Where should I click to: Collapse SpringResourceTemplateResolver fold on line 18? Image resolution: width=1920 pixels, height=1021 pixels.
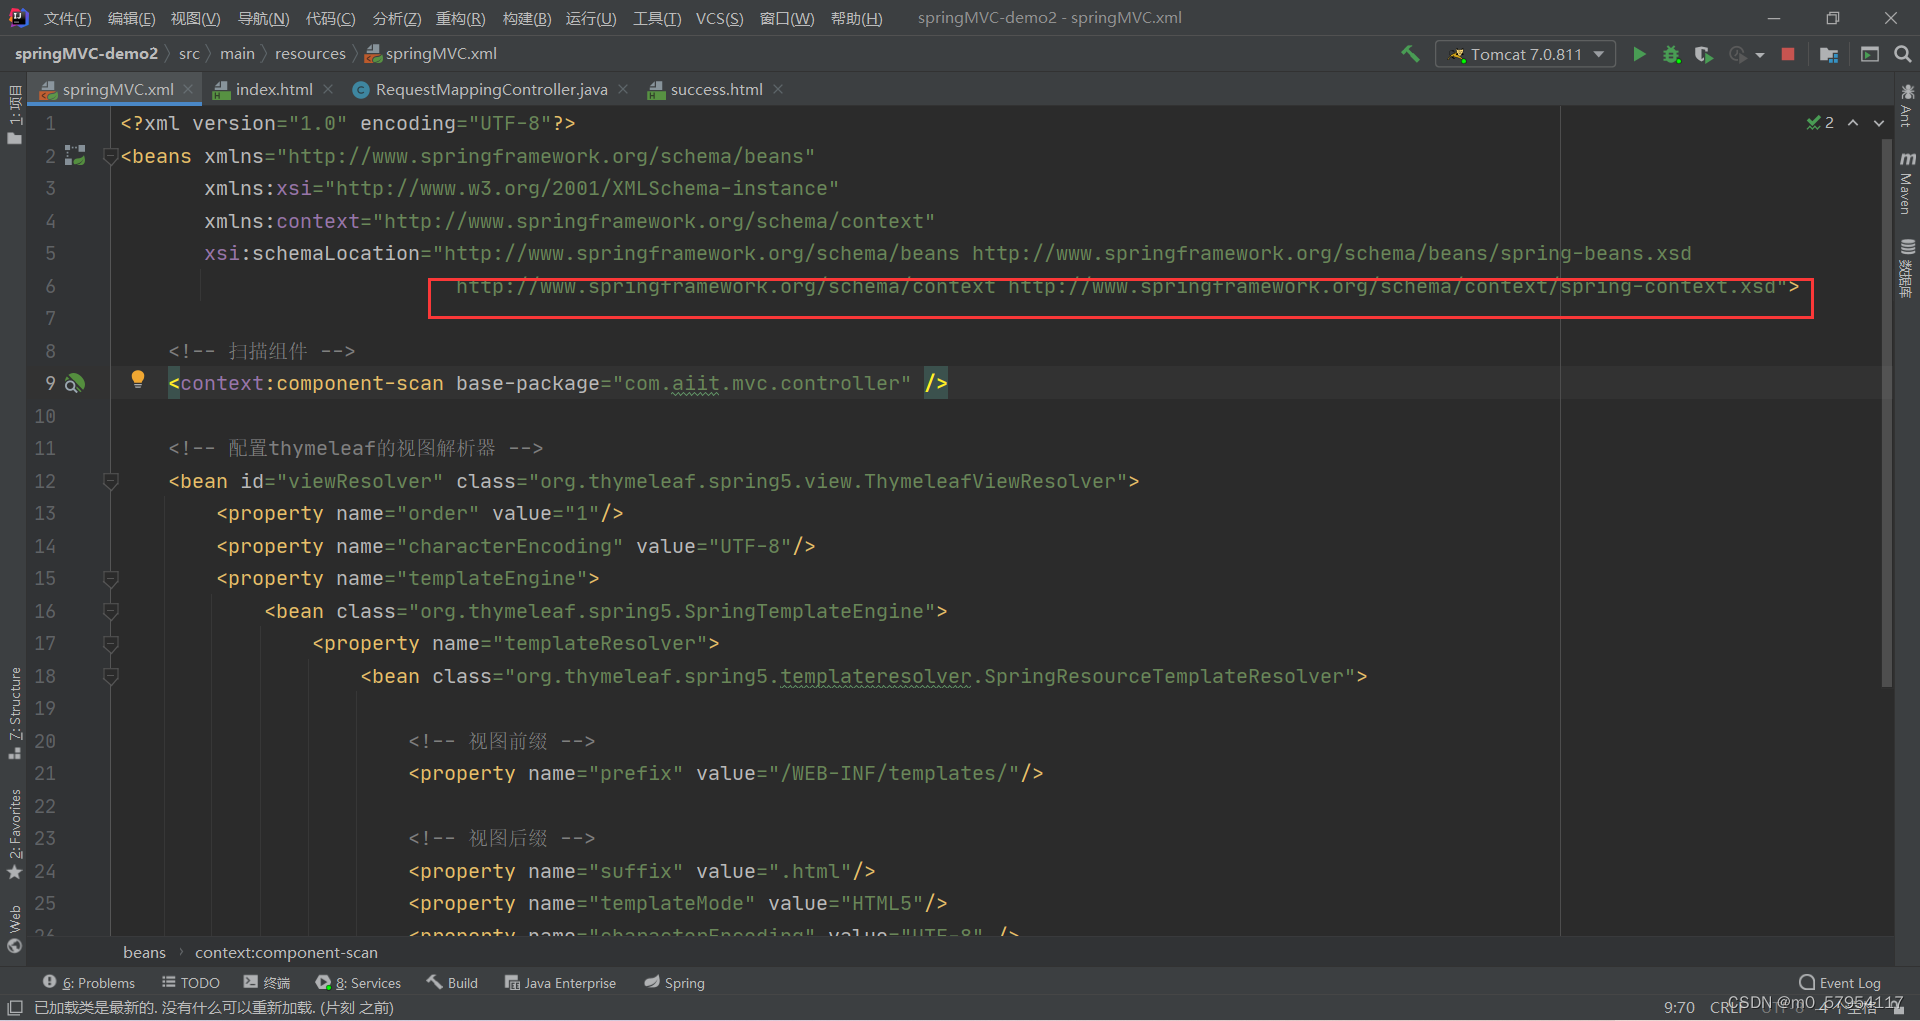[x=110, y=676]
